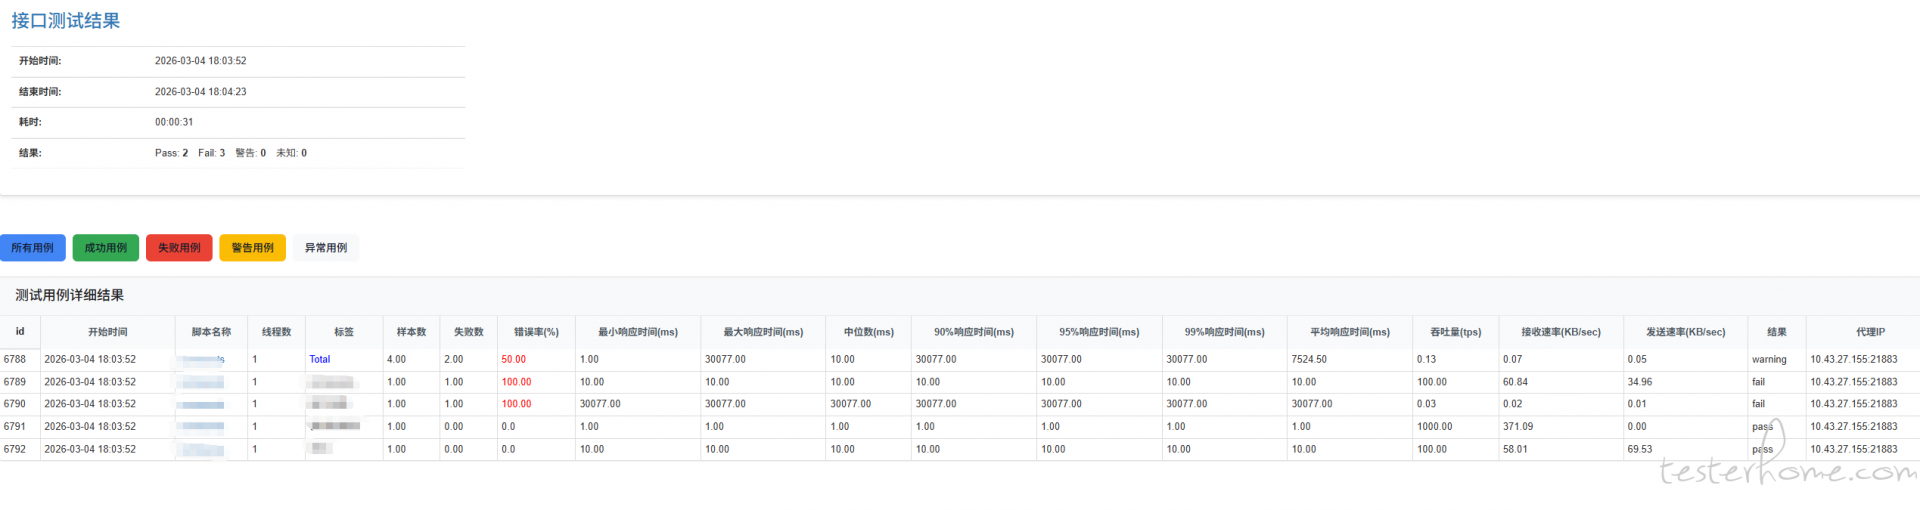Filter failed cases using 失败用例 button
This screenshot has width=1920, height=510.
tap(179, 248)
